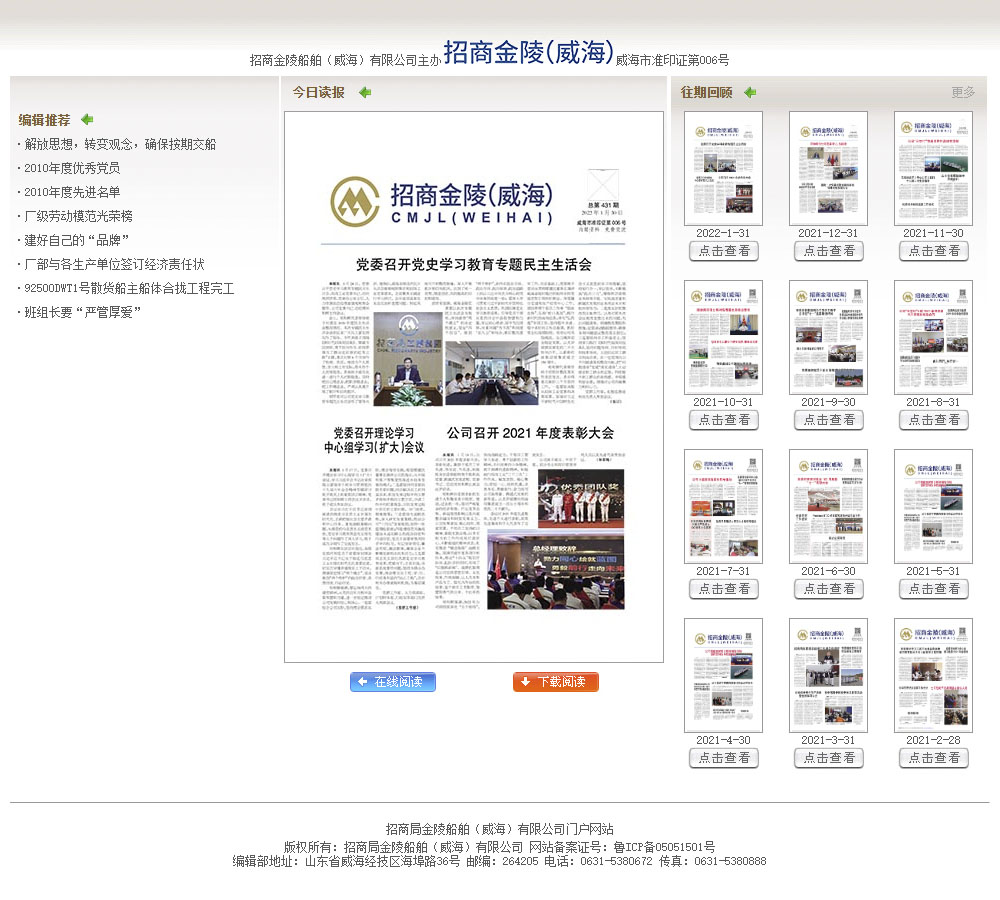Open article 建好自己的“品牌”
The image size is (1000, 900).
(x=77, y=240)
